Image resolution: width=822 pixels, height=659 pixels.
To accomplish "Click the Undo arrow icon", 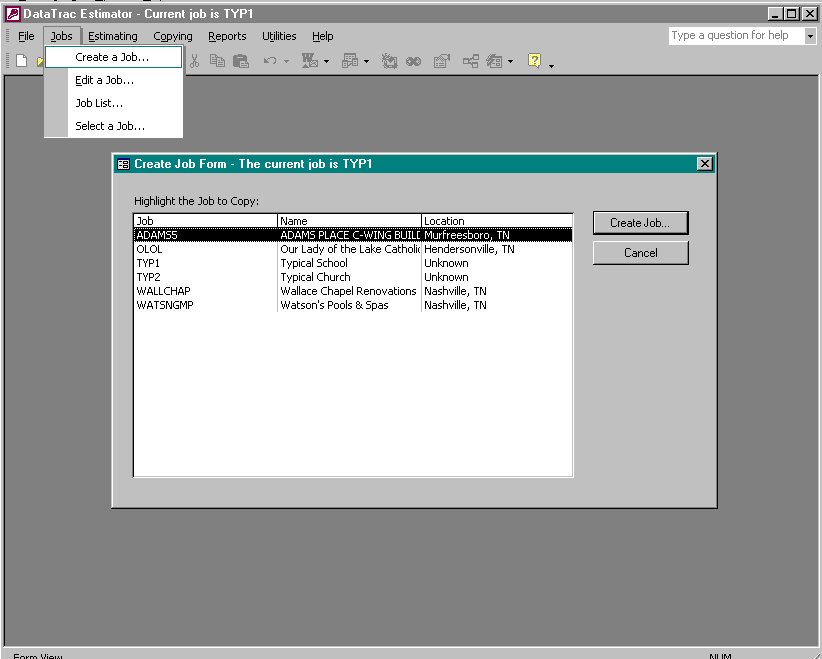I will pos(270,61).
